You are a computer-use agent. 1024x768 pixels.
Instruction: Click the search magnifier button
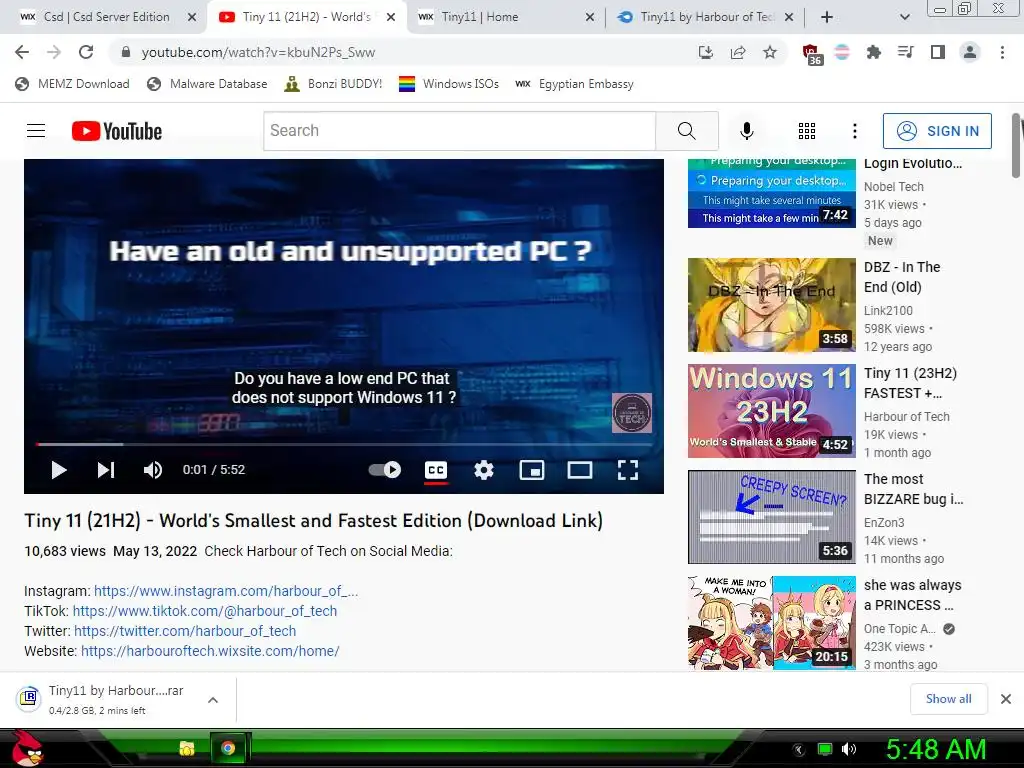pos(687,131)
